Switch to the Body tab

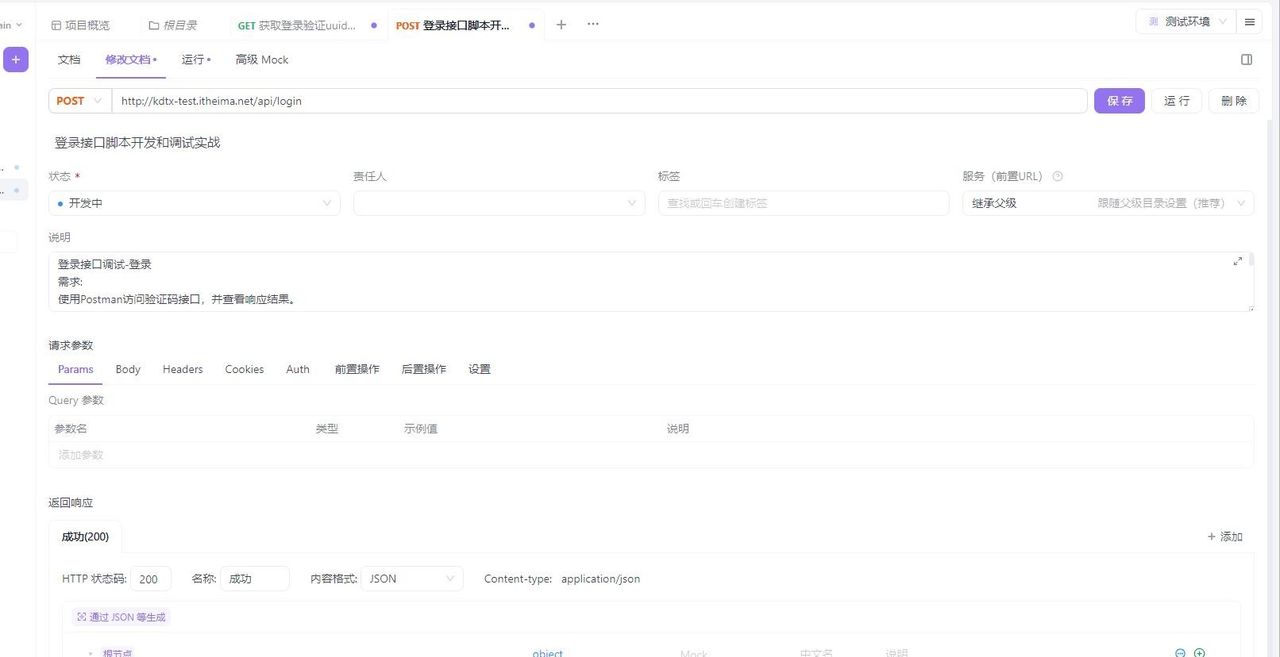tap(127, 369)
